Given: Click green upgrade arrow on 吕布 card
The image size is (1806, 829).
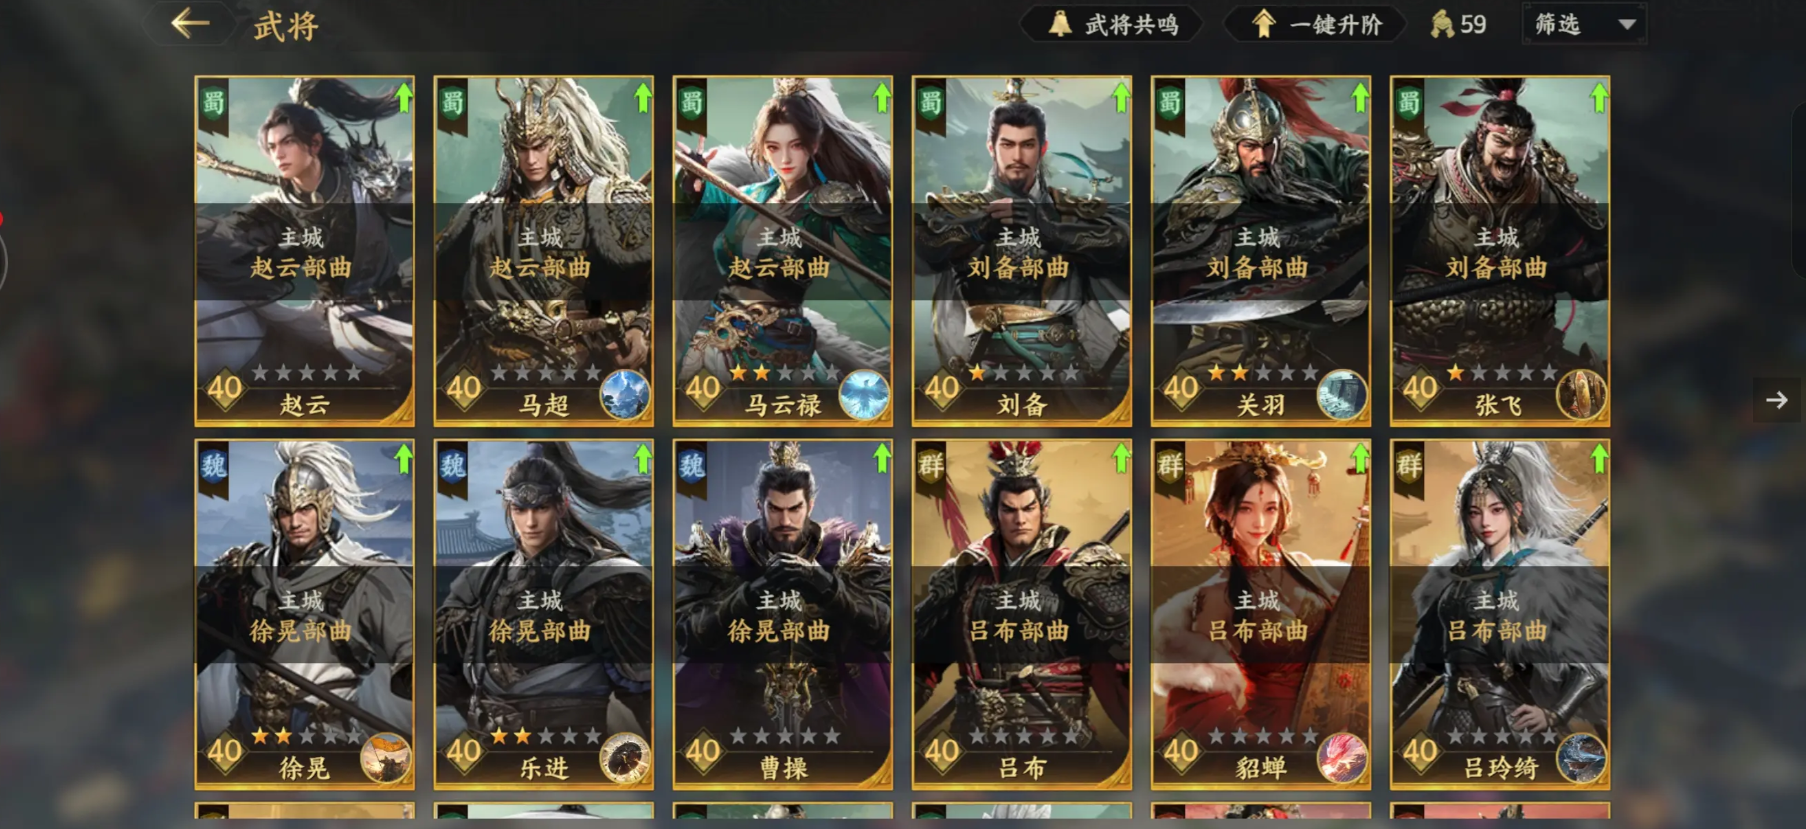Looking at the screenshot, I should (x=1120, y=461).
